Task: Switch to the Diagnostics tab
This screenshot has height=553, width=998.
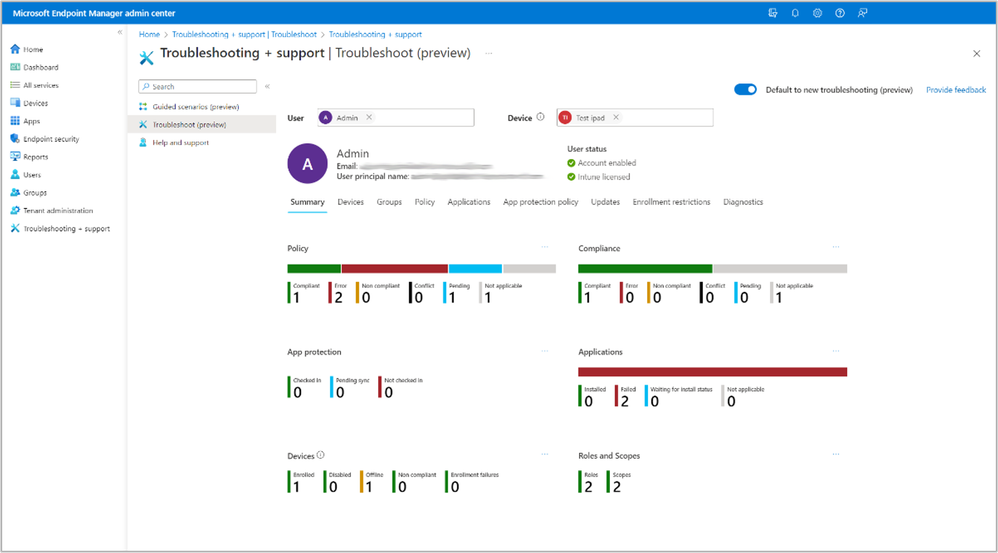Action: point(743,202)
